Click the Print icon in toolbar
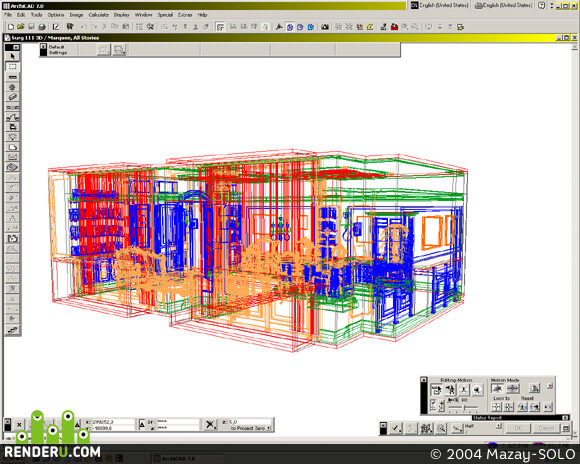580x464 pixels. coord(42,27)
